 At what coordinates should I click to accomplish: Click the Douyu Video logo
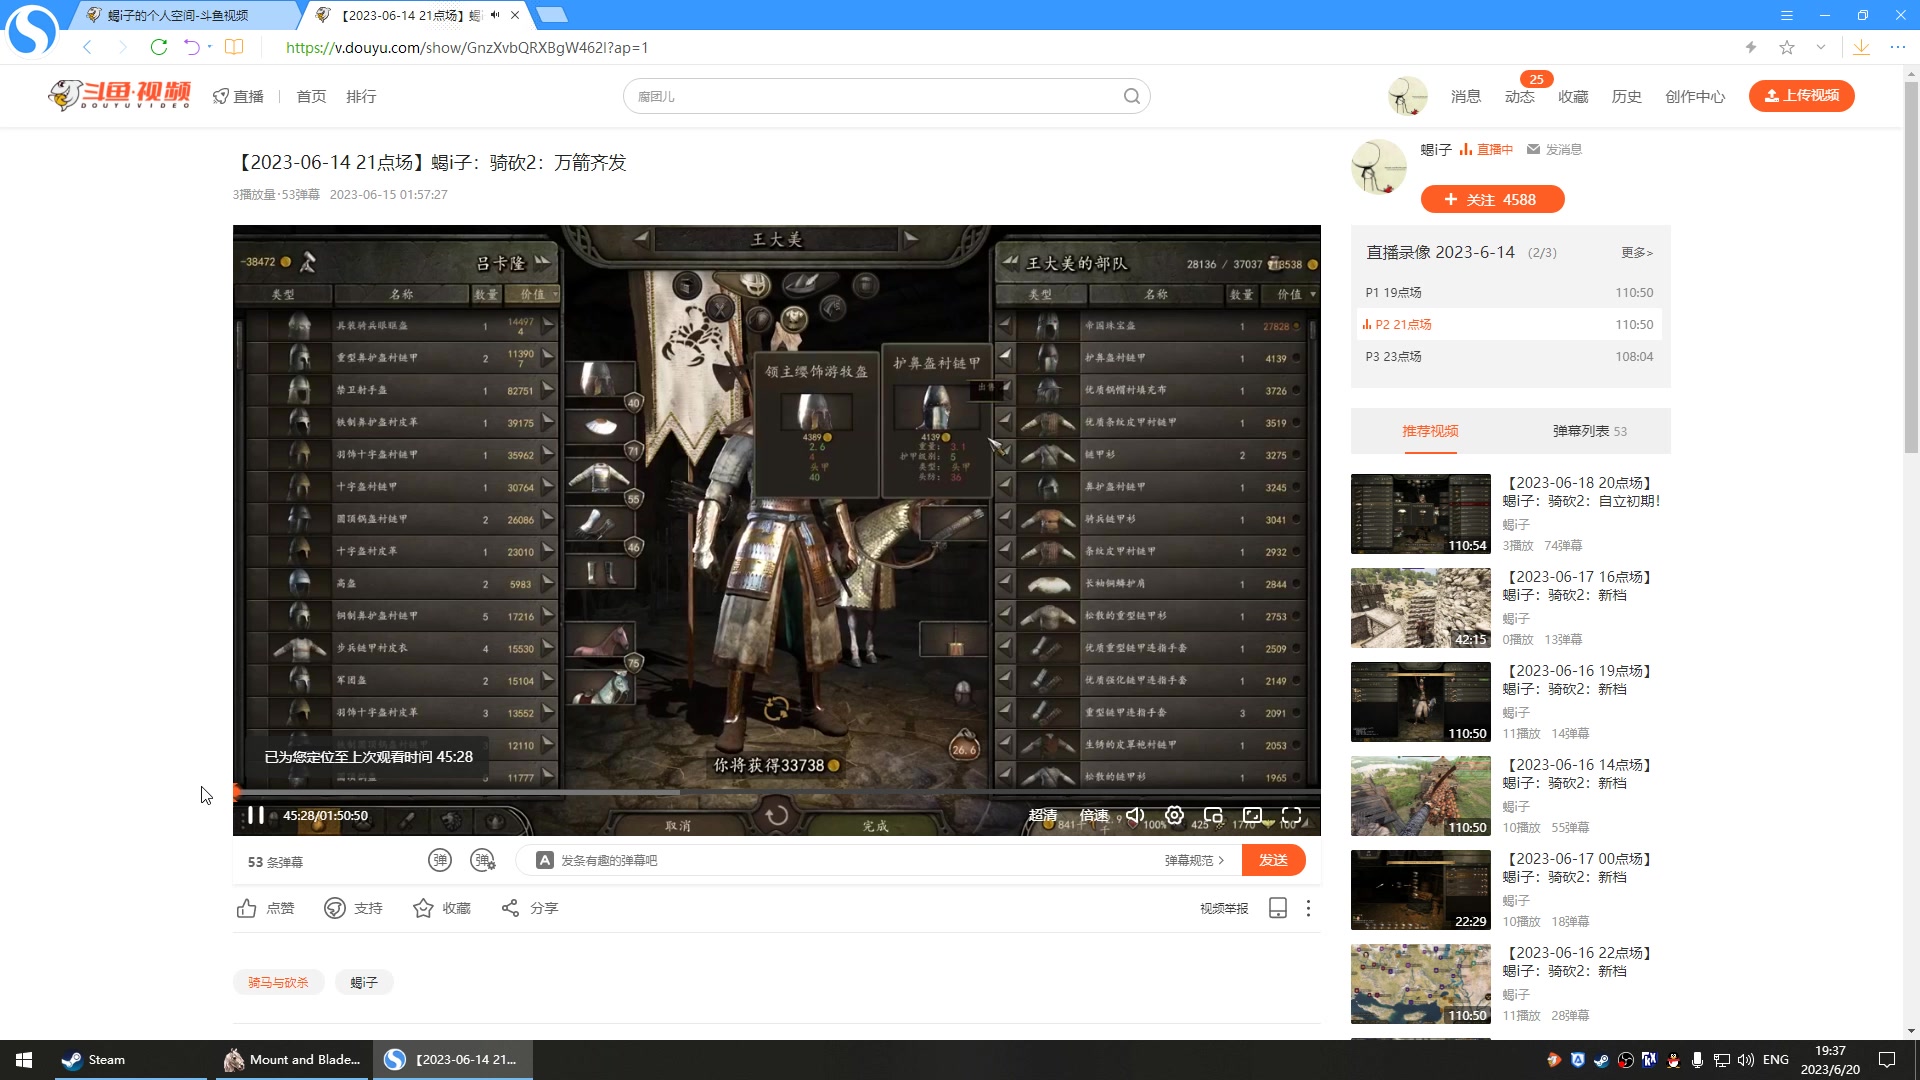[x=119, y=95]
